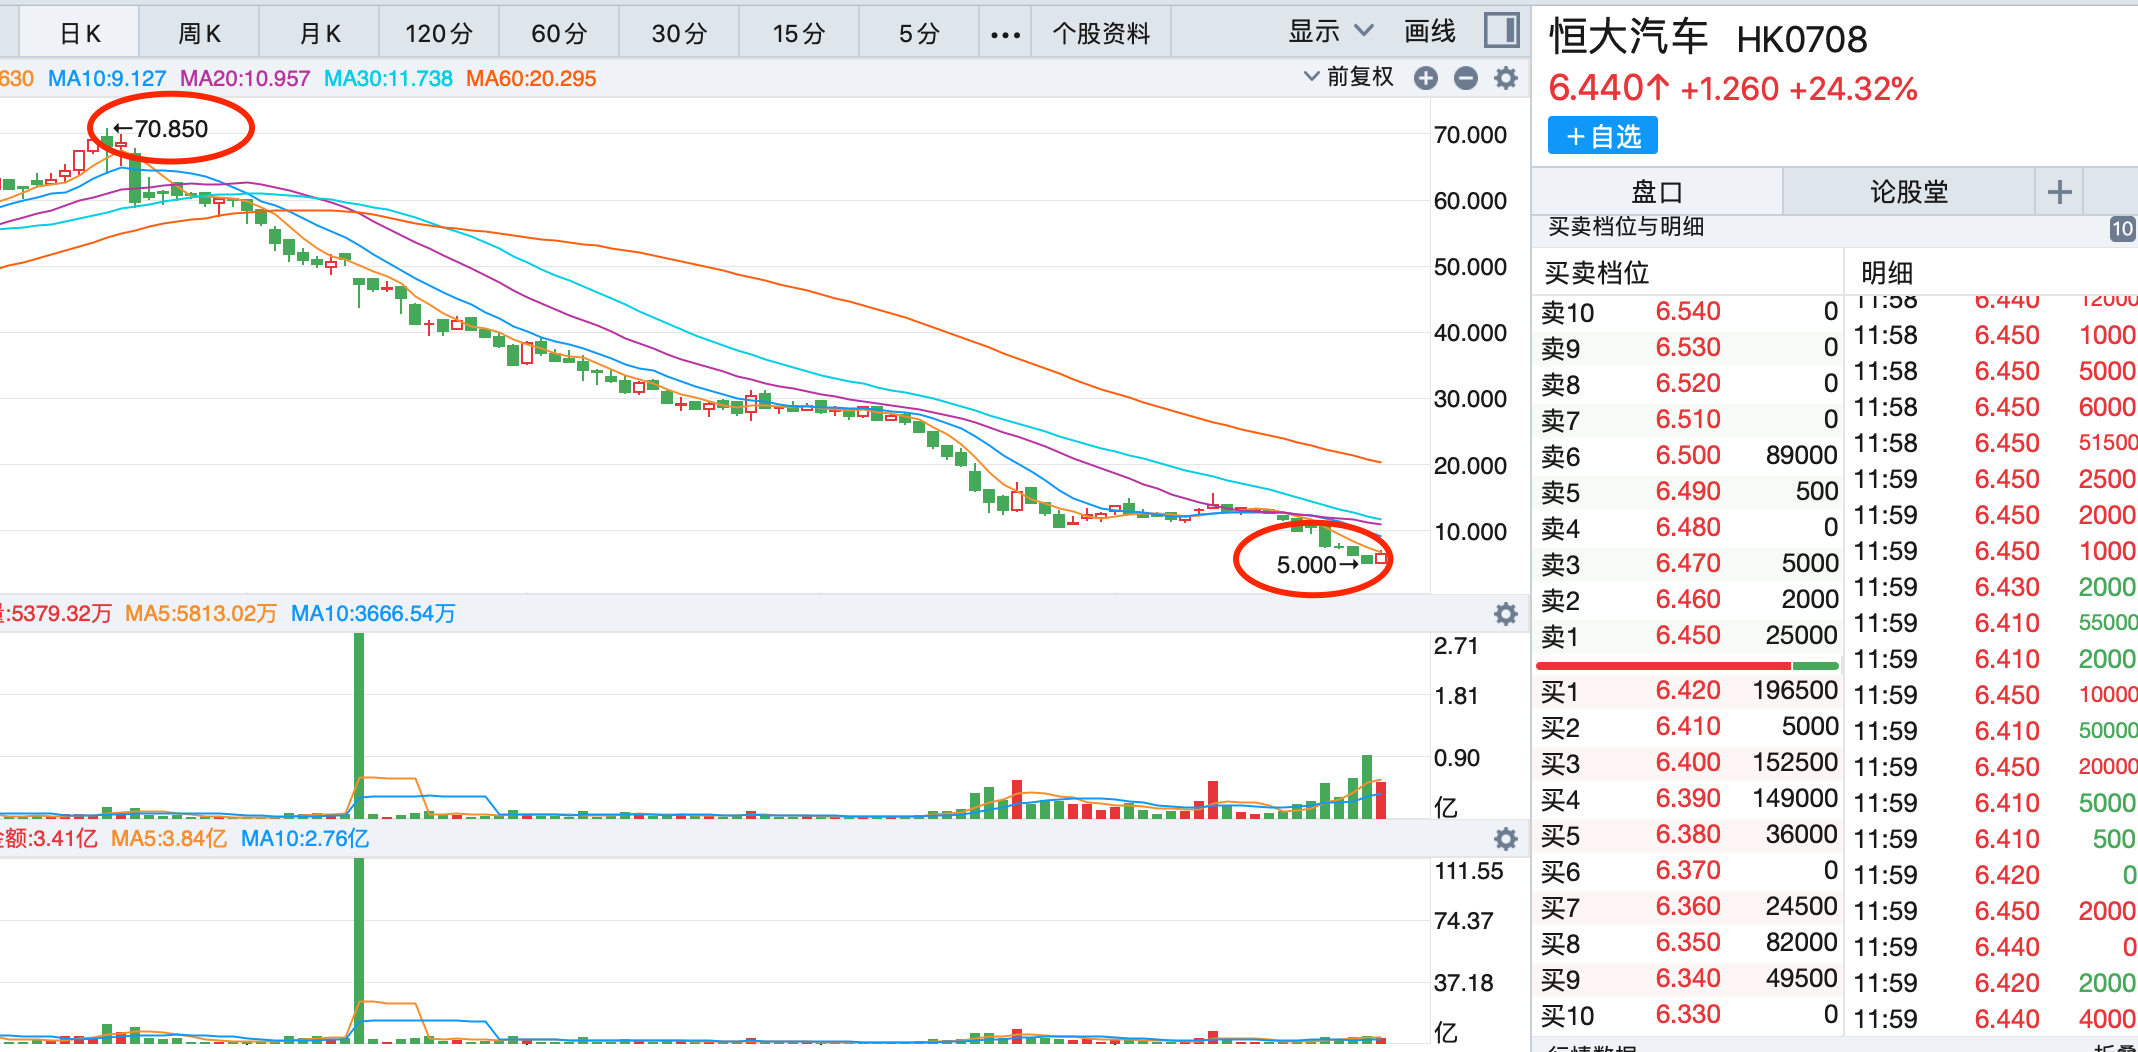Click the 明细 trade details header

[1887, 273]
